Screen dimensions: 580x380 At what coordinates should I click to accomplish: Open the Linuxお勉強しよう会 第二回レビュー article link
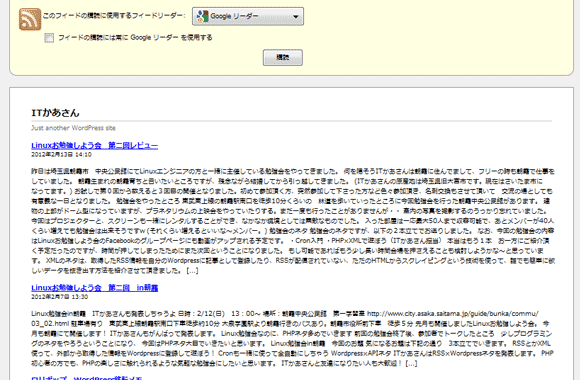tap(95, 146)
